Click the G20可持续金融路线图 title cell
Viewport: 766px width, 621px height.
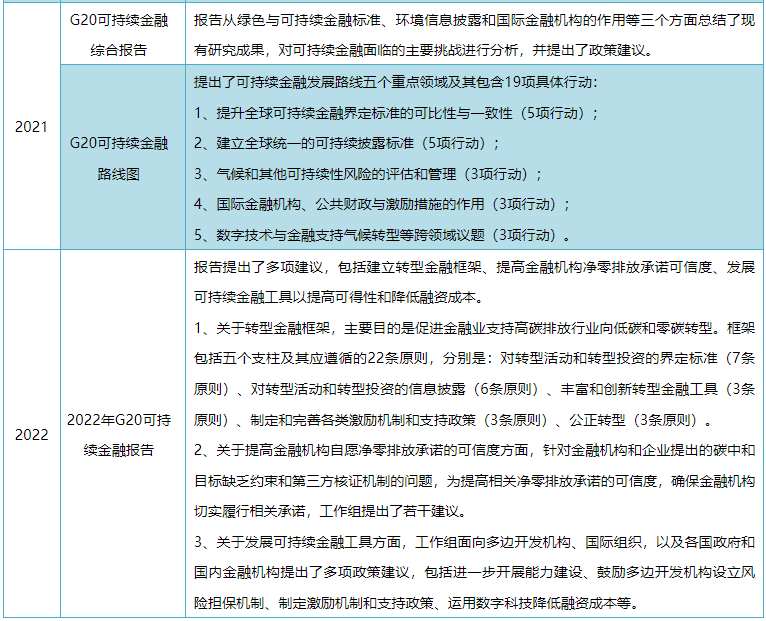123,158
